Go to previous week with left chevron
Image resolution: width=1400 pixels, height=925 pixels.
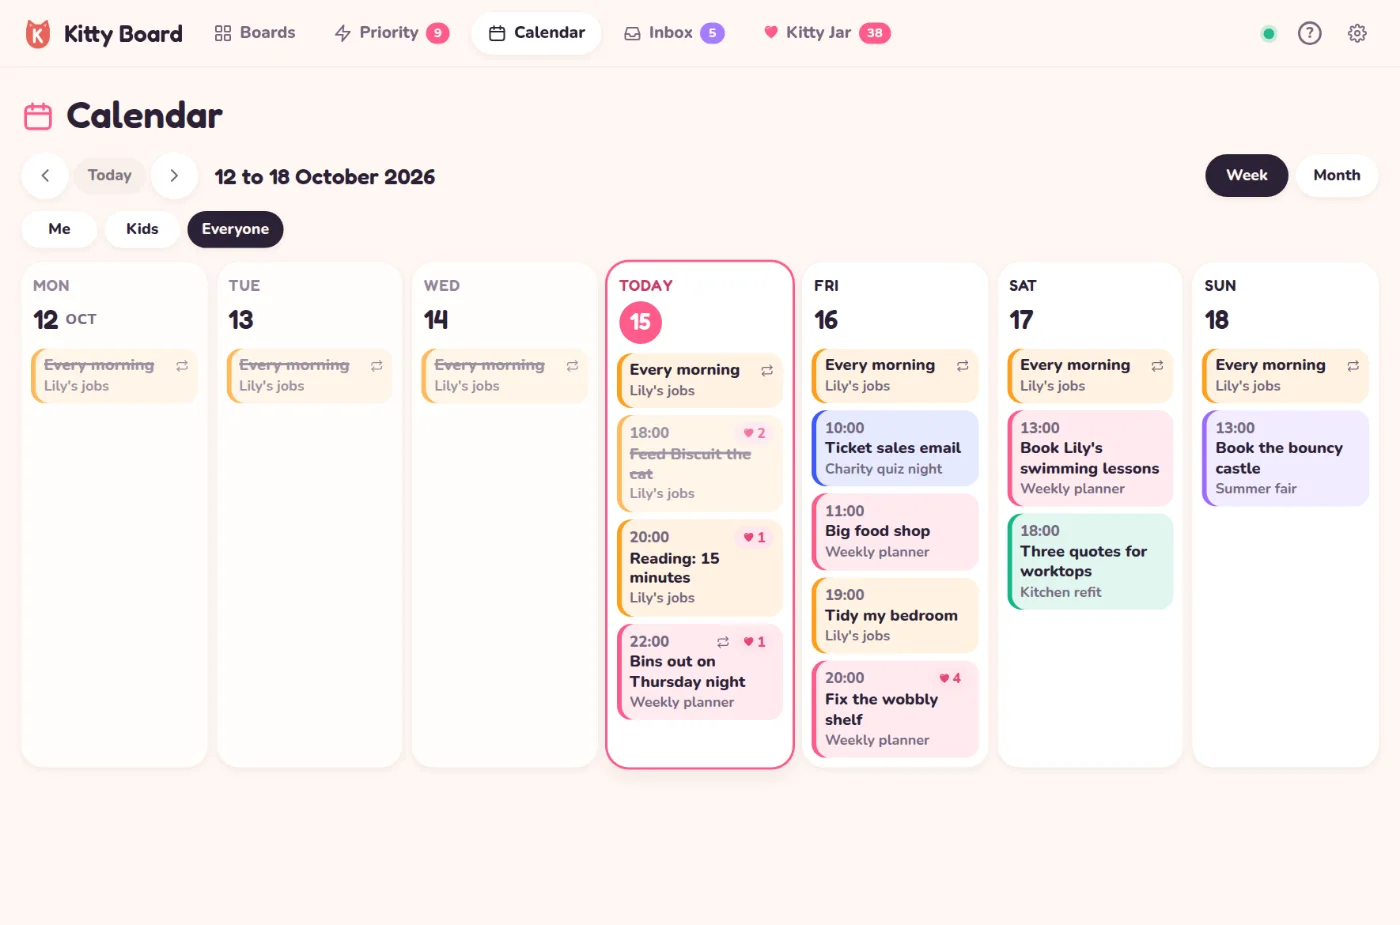(45, 176)
